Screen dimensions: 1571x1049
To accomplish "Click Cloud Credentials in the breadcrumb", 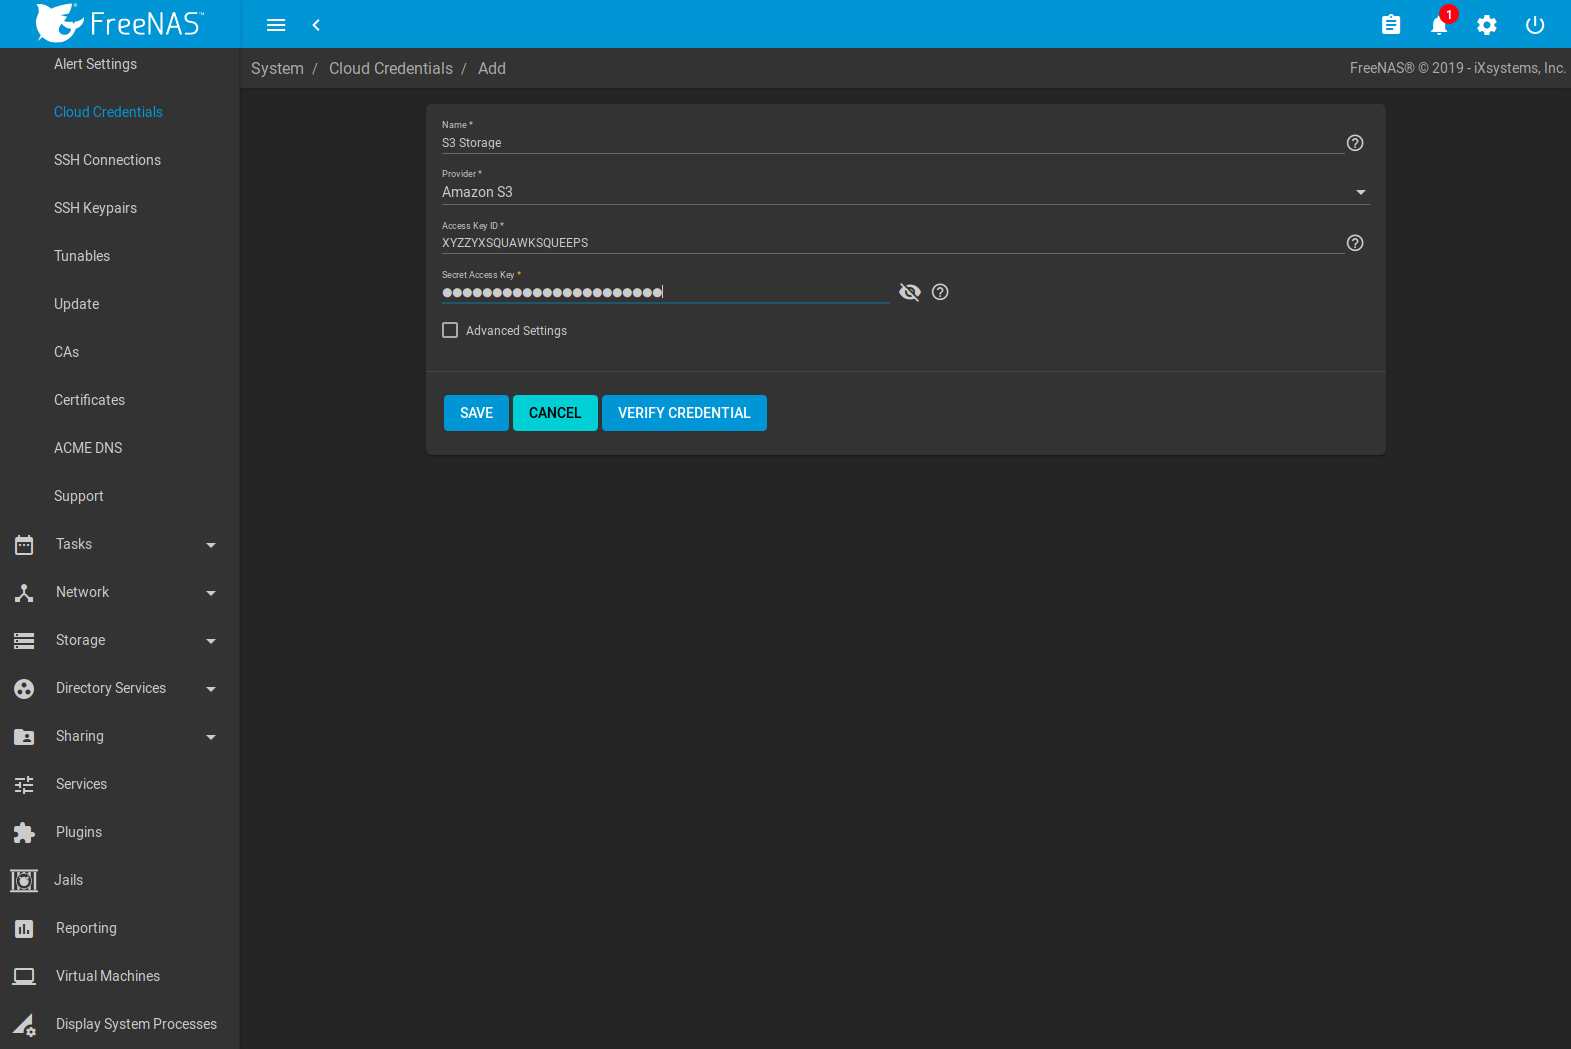I will tap(391, 69).
